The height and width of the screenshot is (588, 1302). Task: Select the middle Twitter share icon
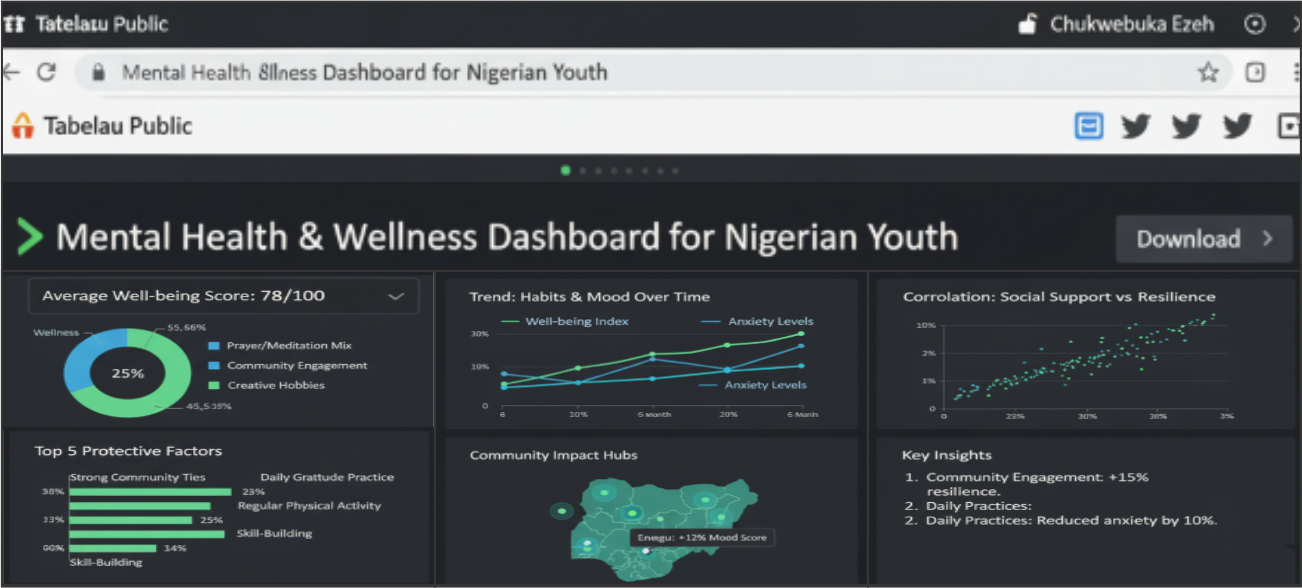coord(1186,125)
